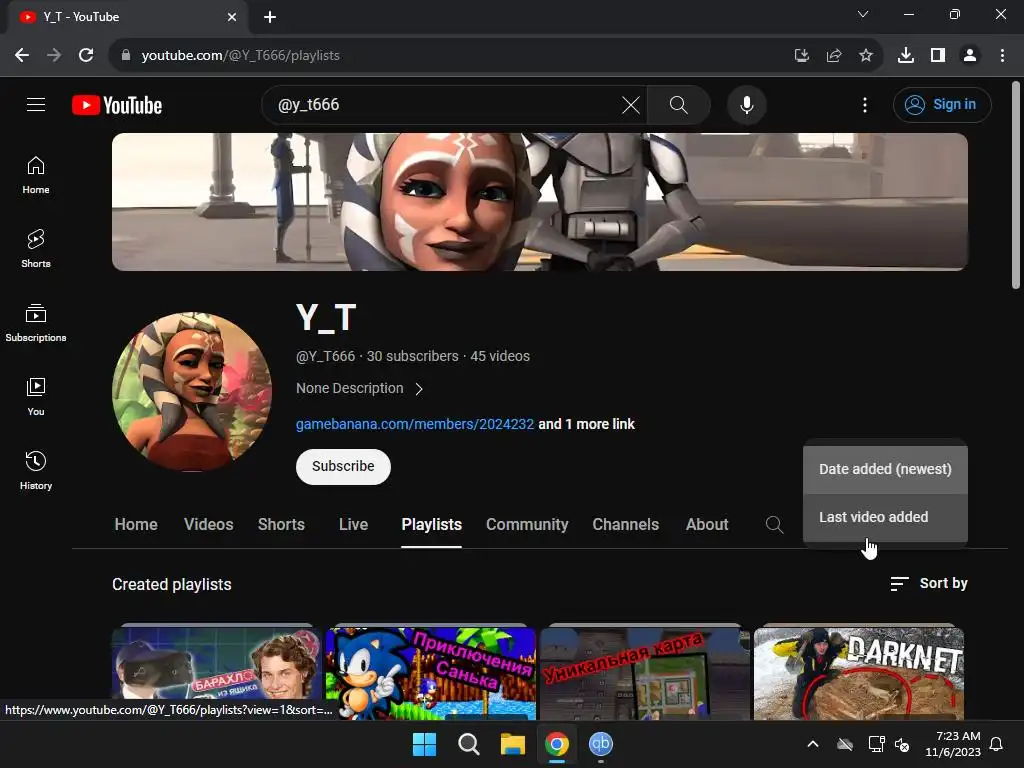
Task: Open Home in the left sidebar
Action: click(x=36, y=175)
